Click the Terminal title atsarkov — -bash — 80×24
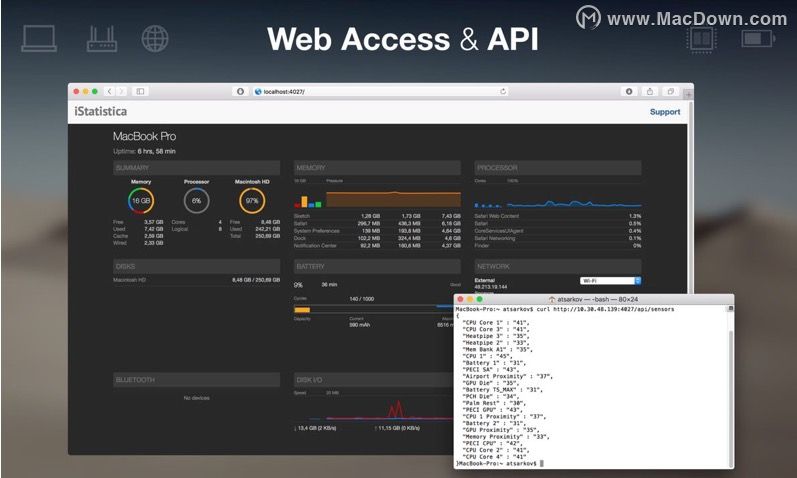Viewport: 797px width, 478px height. tap(597, 300)
